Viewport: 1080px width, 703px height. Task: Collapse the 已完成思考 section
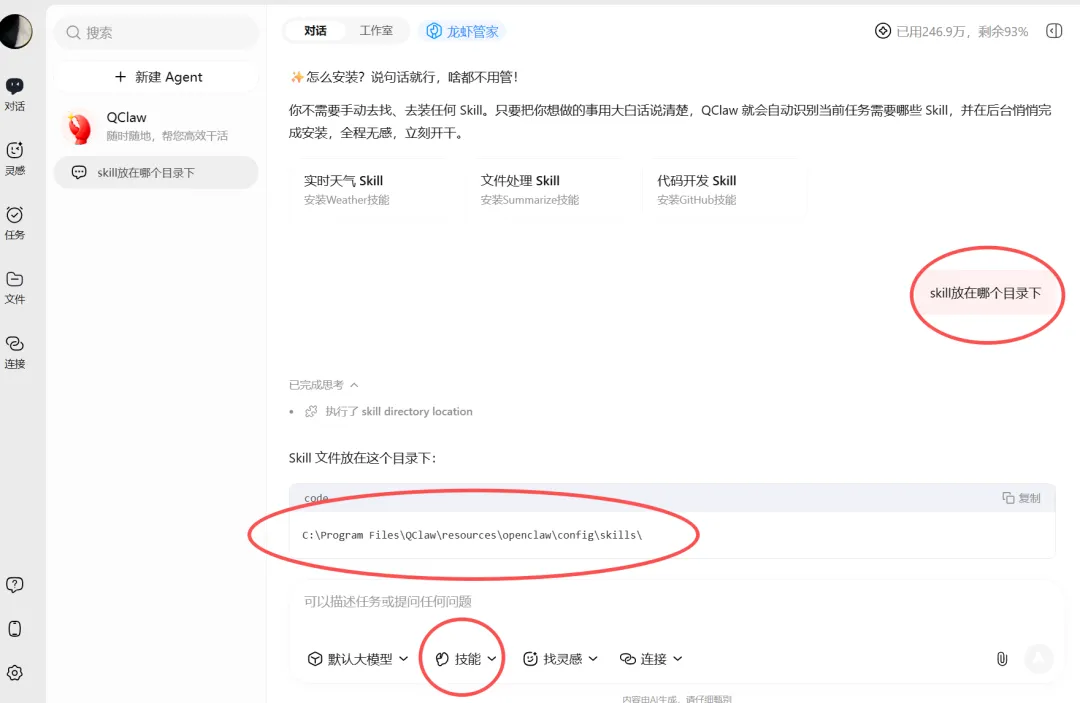[324, 385]
